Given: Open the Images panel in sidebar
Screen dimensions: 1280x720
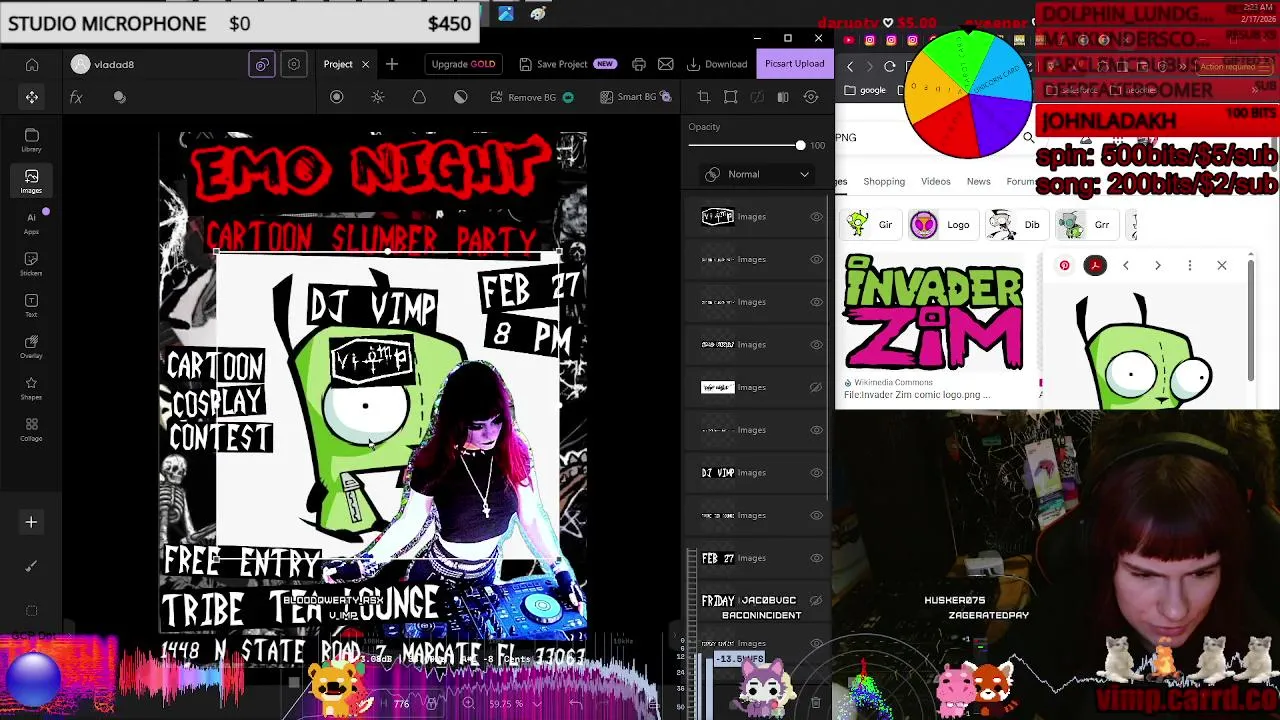Looking at the screenshot, I should 32,181.
